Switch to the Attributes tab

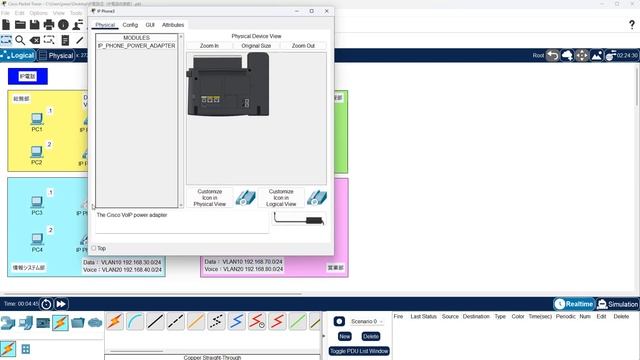pyautogui.click(x=173, y=25)
